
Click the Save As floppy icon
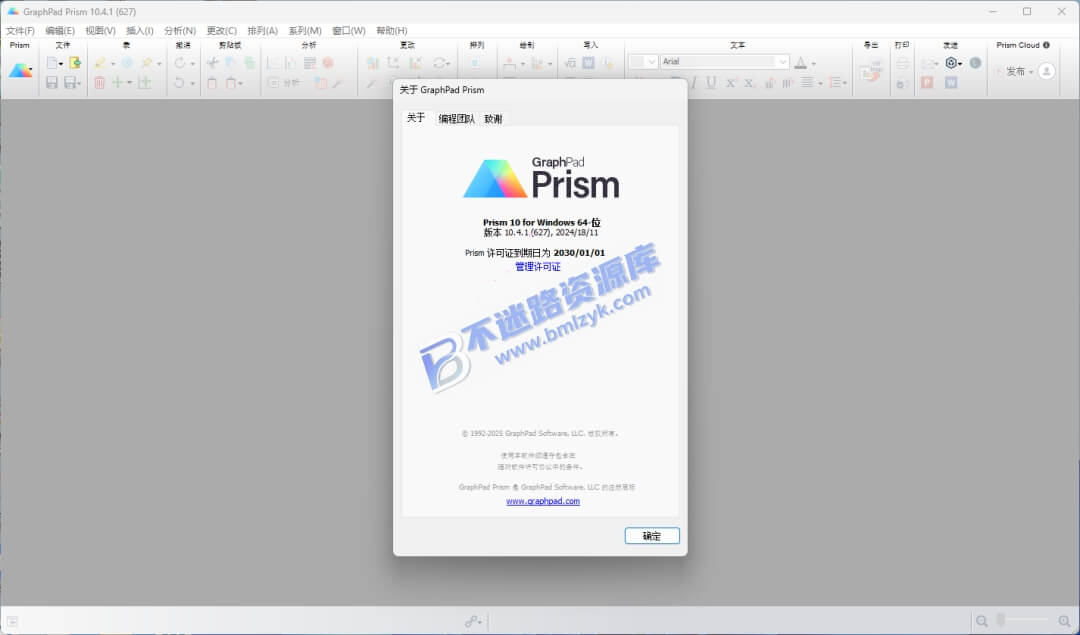[70, 83]
